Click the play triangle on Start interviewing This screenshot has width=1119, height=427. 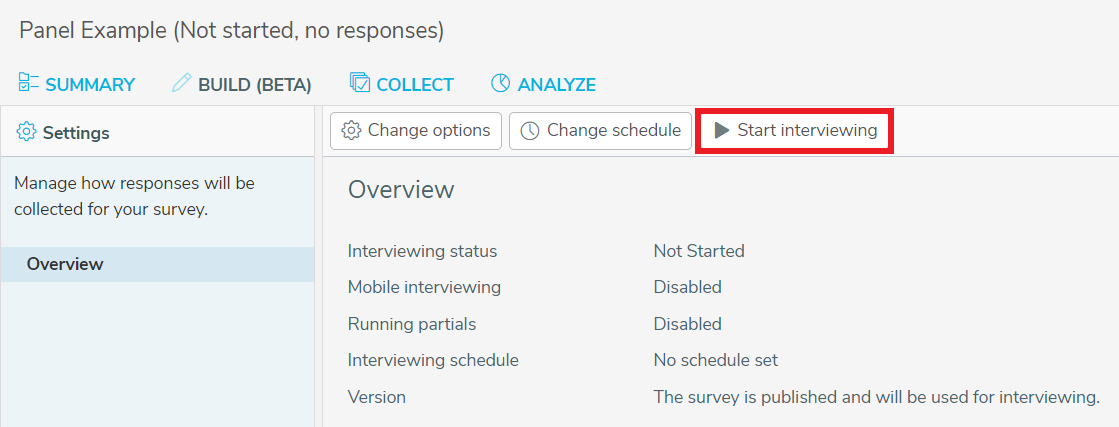pos(721,130)
